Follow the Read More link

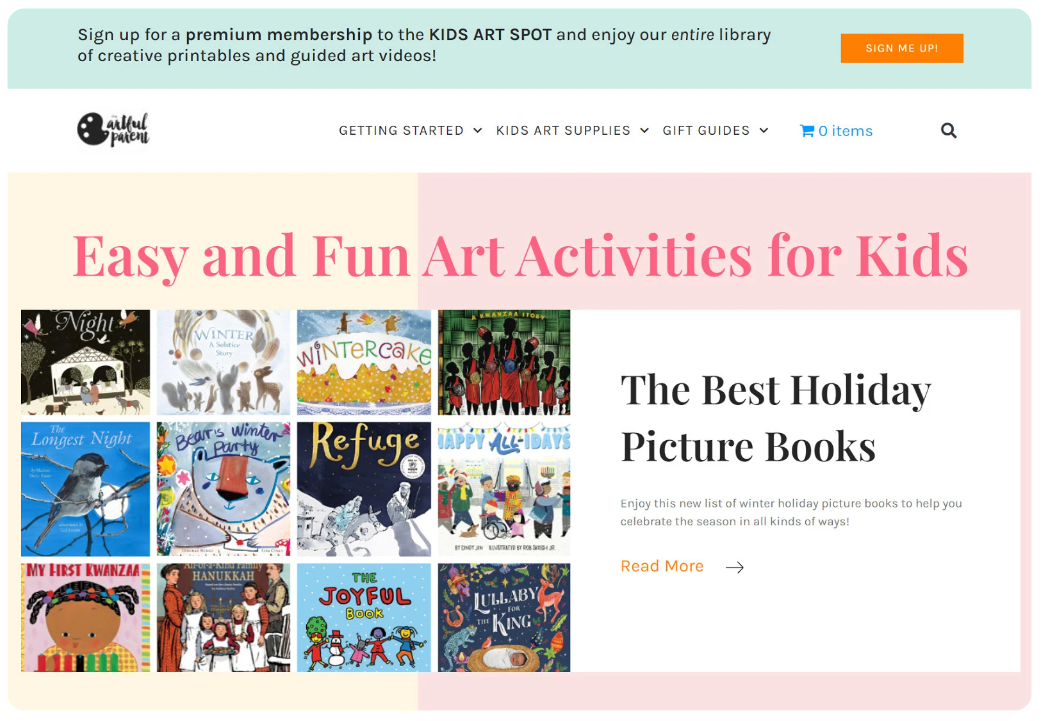[662, 566]
